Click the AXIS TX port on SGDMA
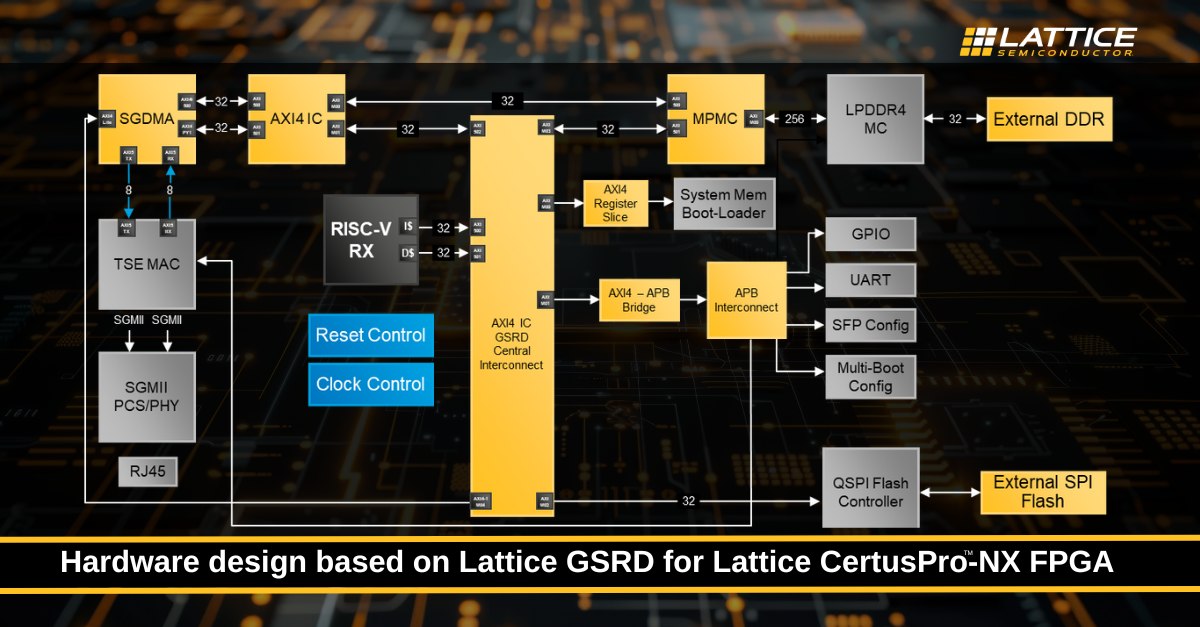1200x627 pixels. point(128,155)
